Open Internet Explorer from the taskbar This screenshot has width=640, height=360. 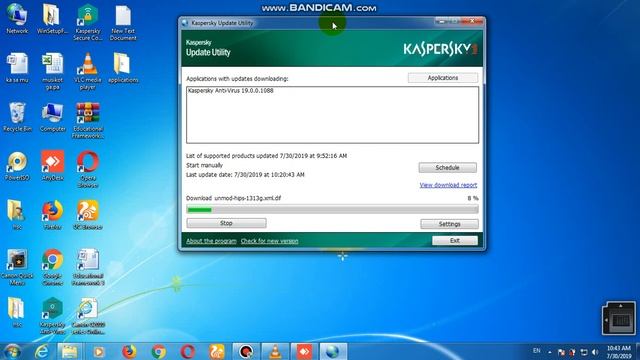42,351
